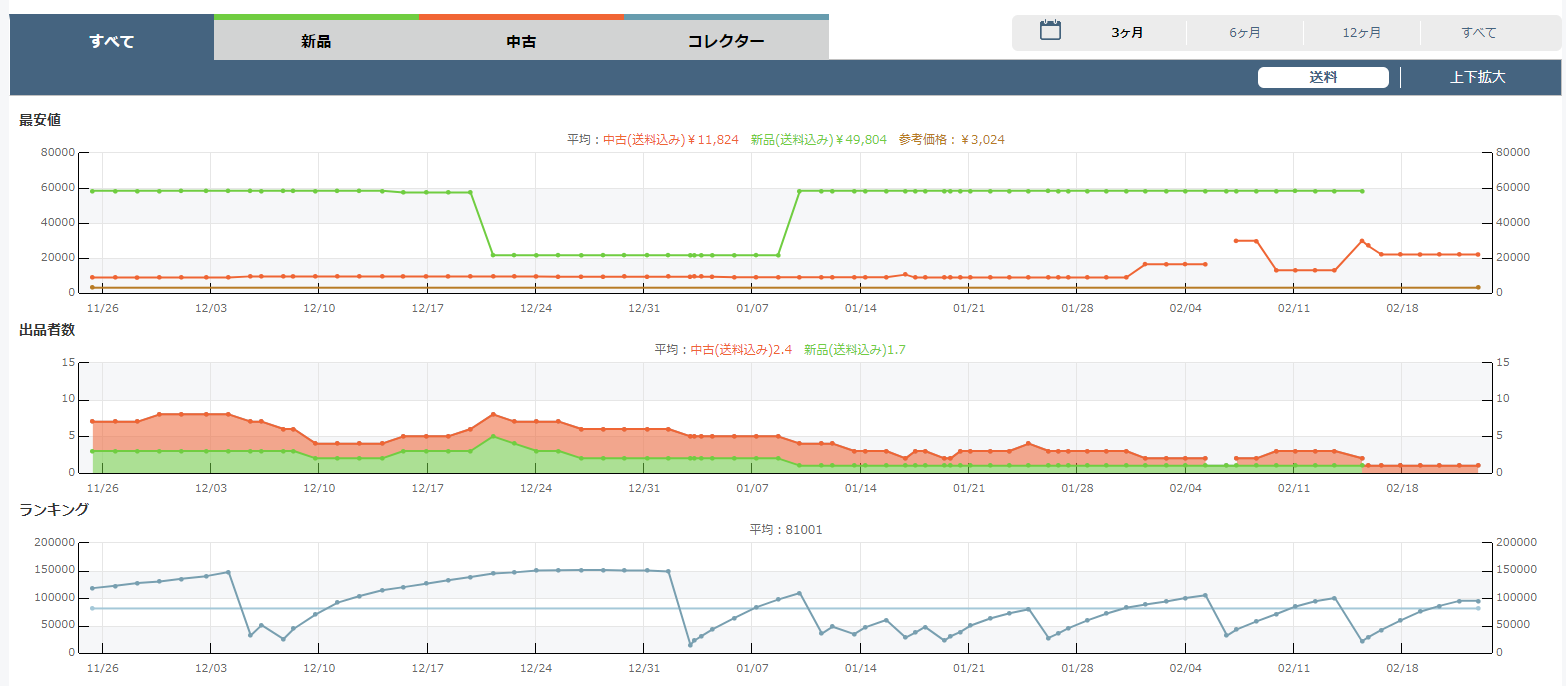
Task: Click the 平均：81001 label above ranking chart
Action: tap(786, 530)
